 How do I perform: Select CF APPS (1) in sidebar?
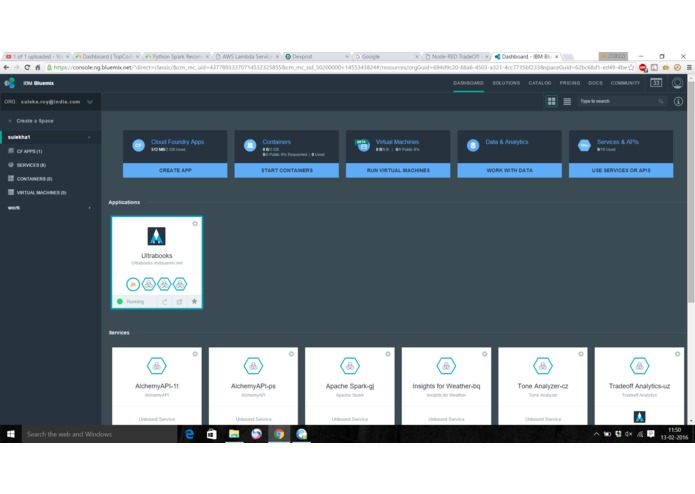tap(29, 152)
